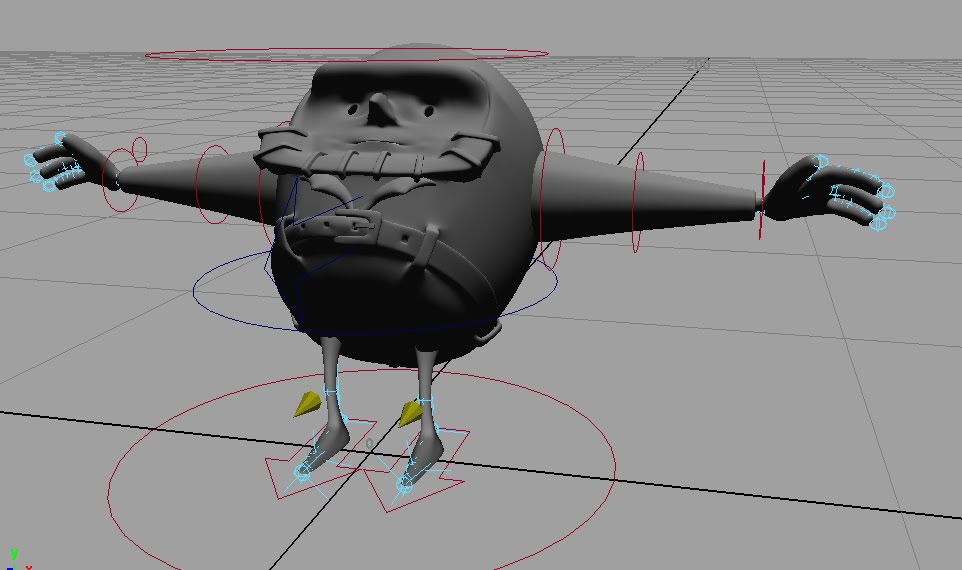Screen dimensions: 962x570
Task: Click the small red circle beside the screen-left wrist
Action: point(139,148)
